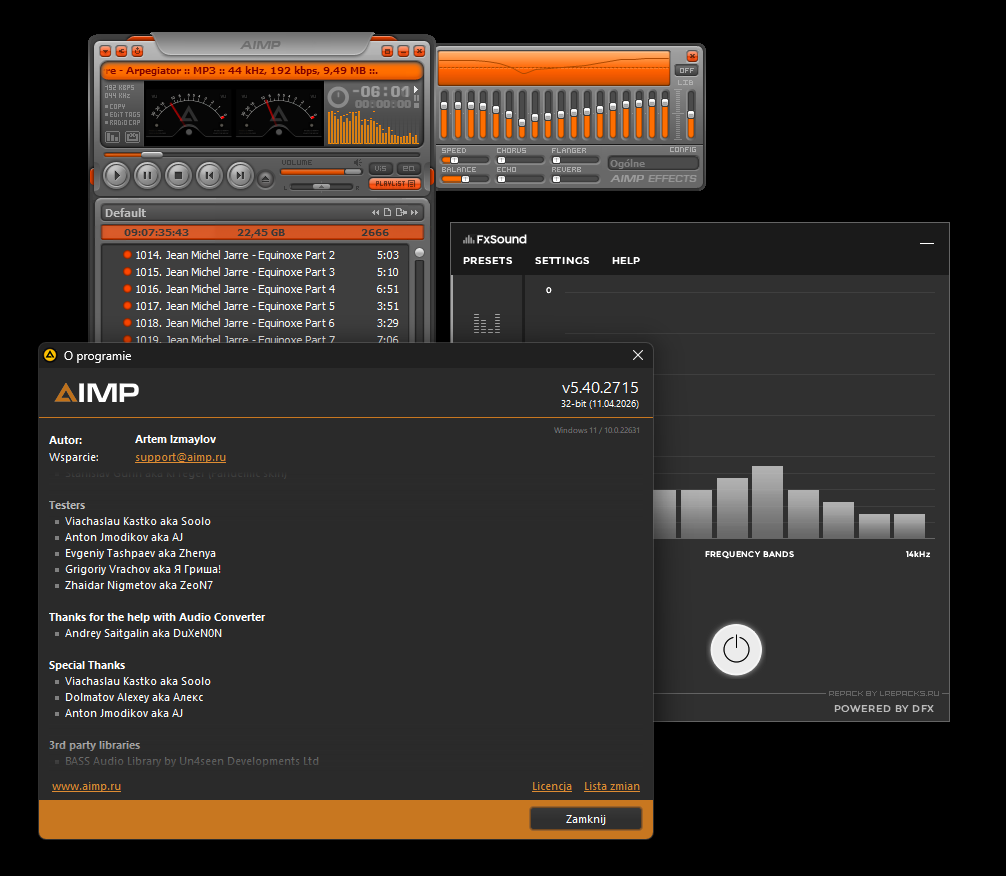The width and height of the screenshot is (1006, 876).
Task: Open AIMP main menu dropdown arrow button
Action: click(105, 51)
